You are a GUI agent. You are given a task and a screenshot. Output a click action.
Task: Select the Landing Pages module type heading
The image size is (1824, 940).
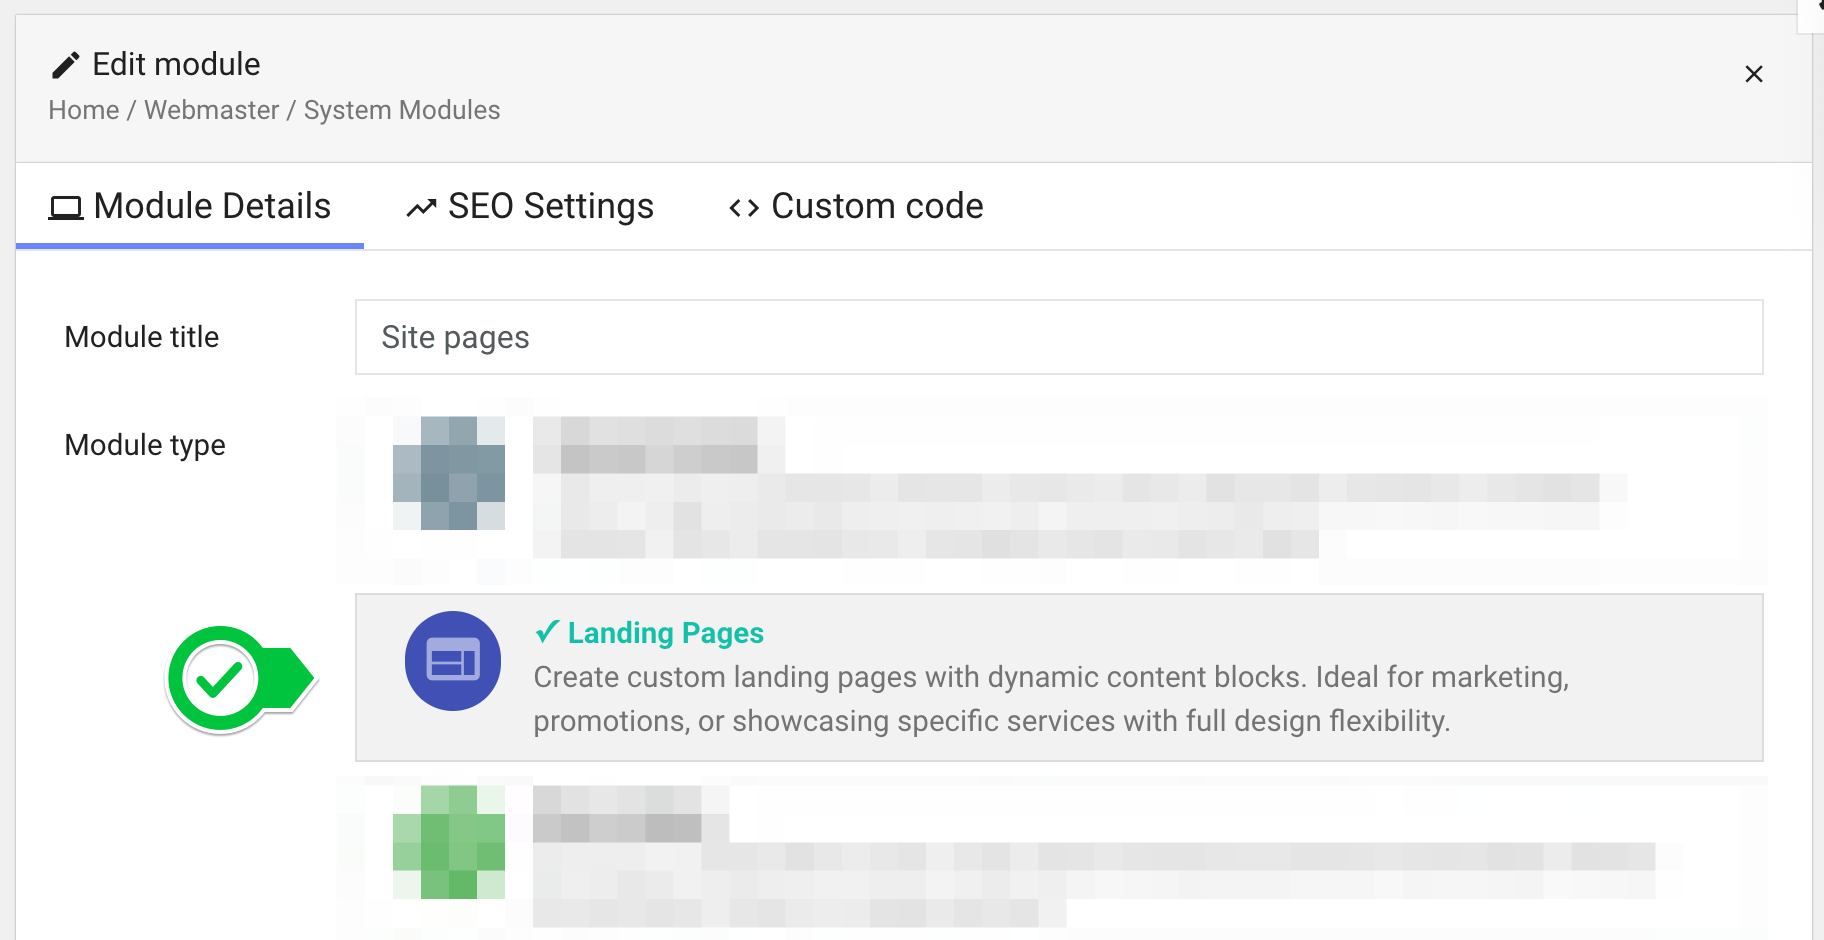[665, 633]
